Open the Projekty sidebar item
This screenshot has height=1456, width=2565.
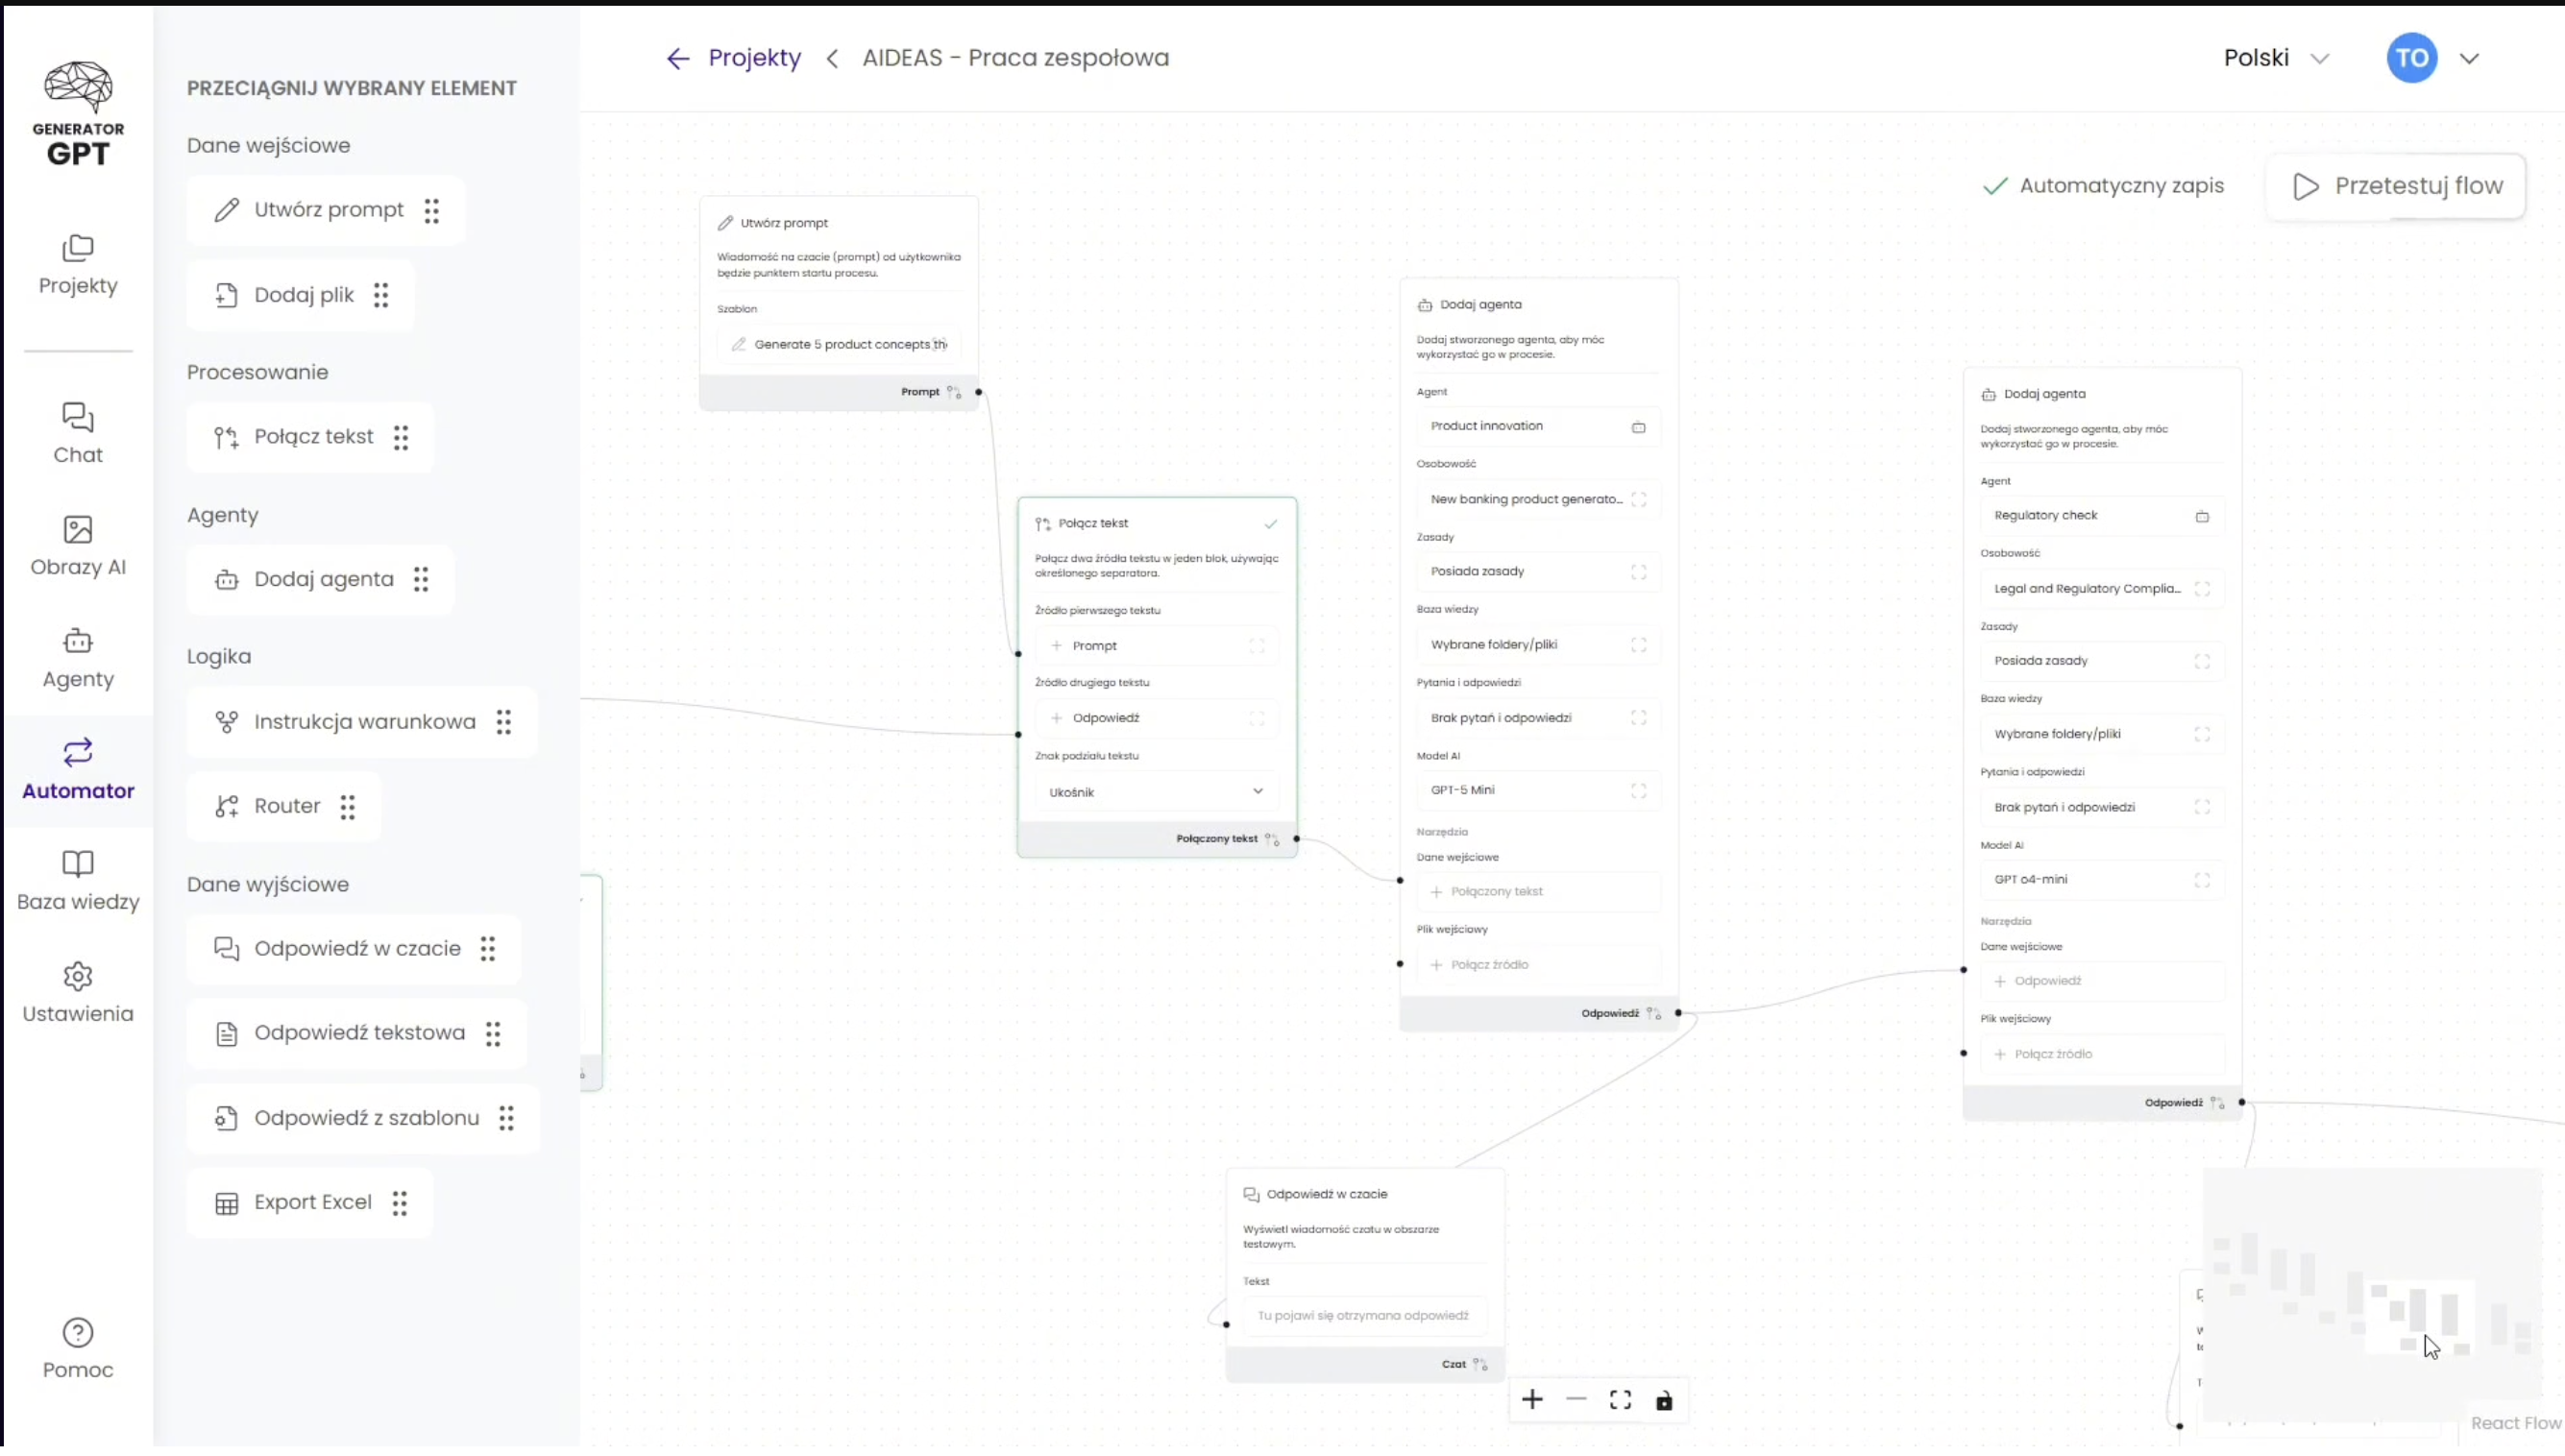coord(78,265)
